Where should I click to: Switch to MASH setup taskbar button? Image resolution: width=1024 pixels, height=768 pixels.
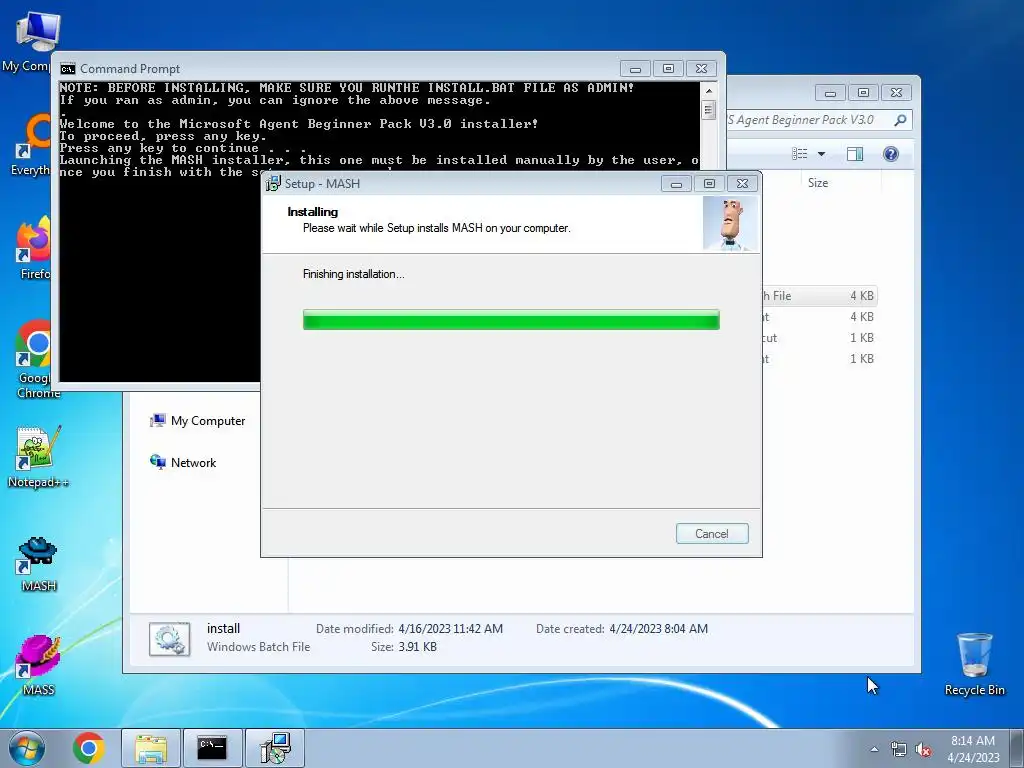274,748
